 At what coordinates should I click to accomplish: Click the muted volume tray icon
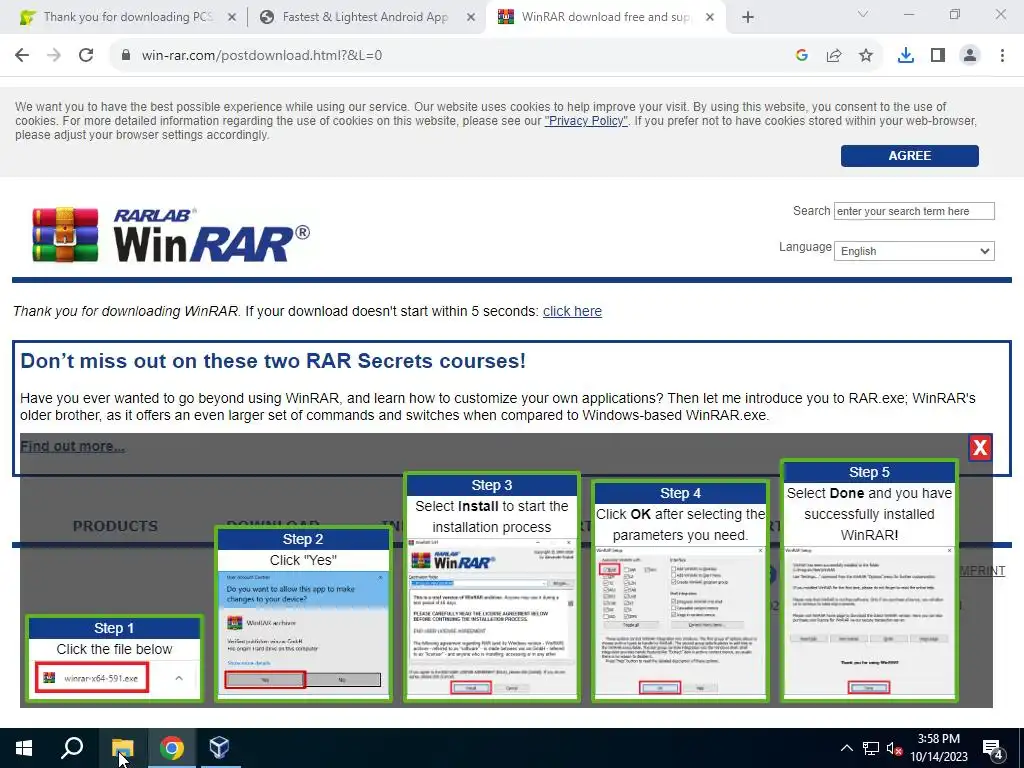click(x=894, y=748)
